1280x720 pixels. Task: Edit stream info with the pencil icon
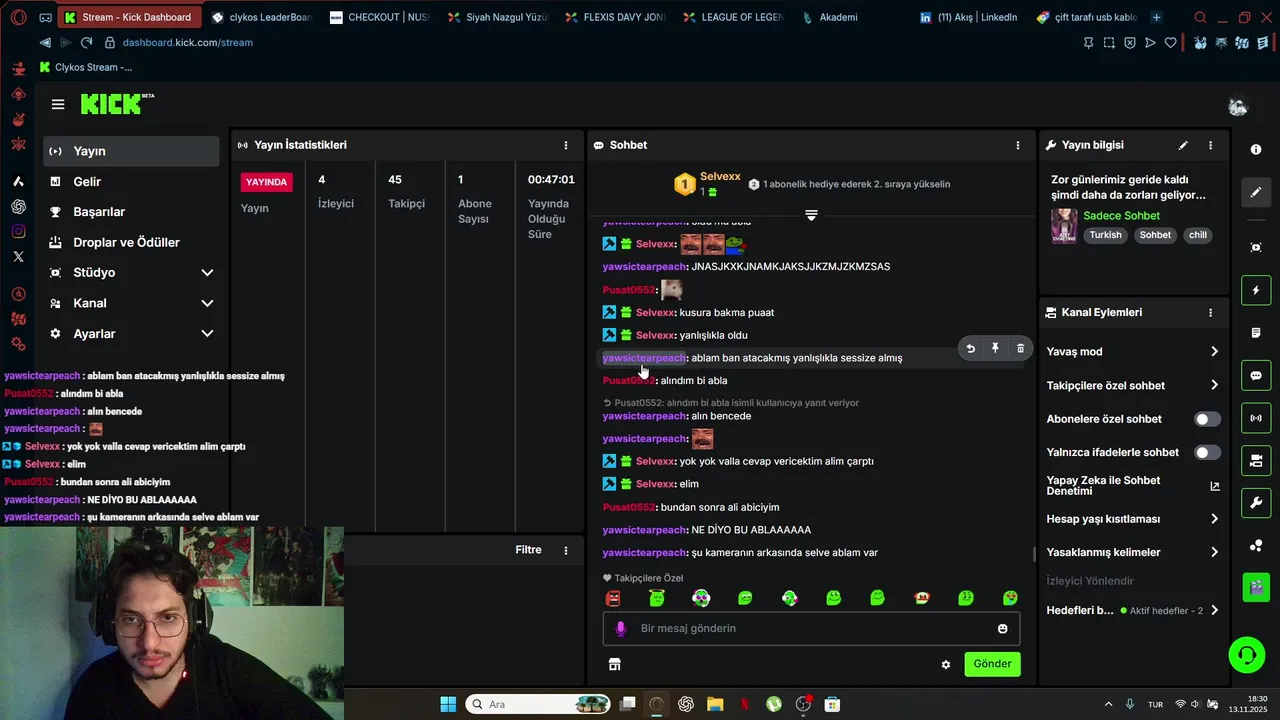(1183, 145)
